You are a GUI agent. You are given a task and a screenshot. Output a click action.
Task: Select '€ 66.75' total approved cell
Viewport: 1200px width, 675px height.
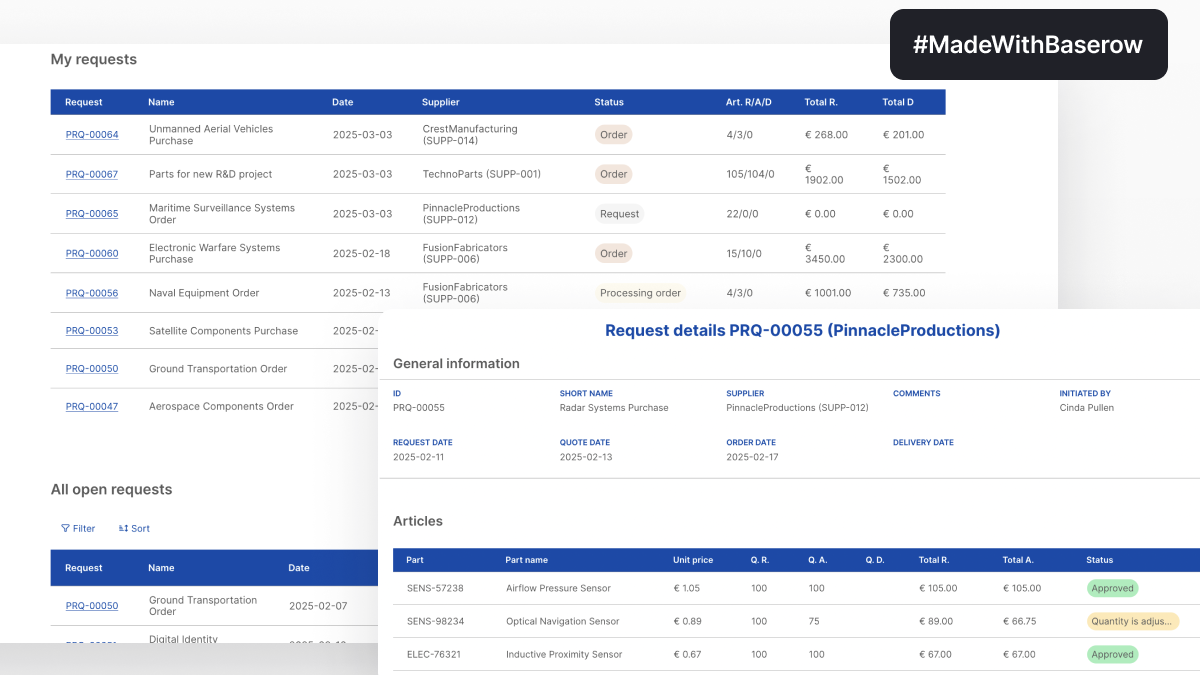pos(1020,621)
